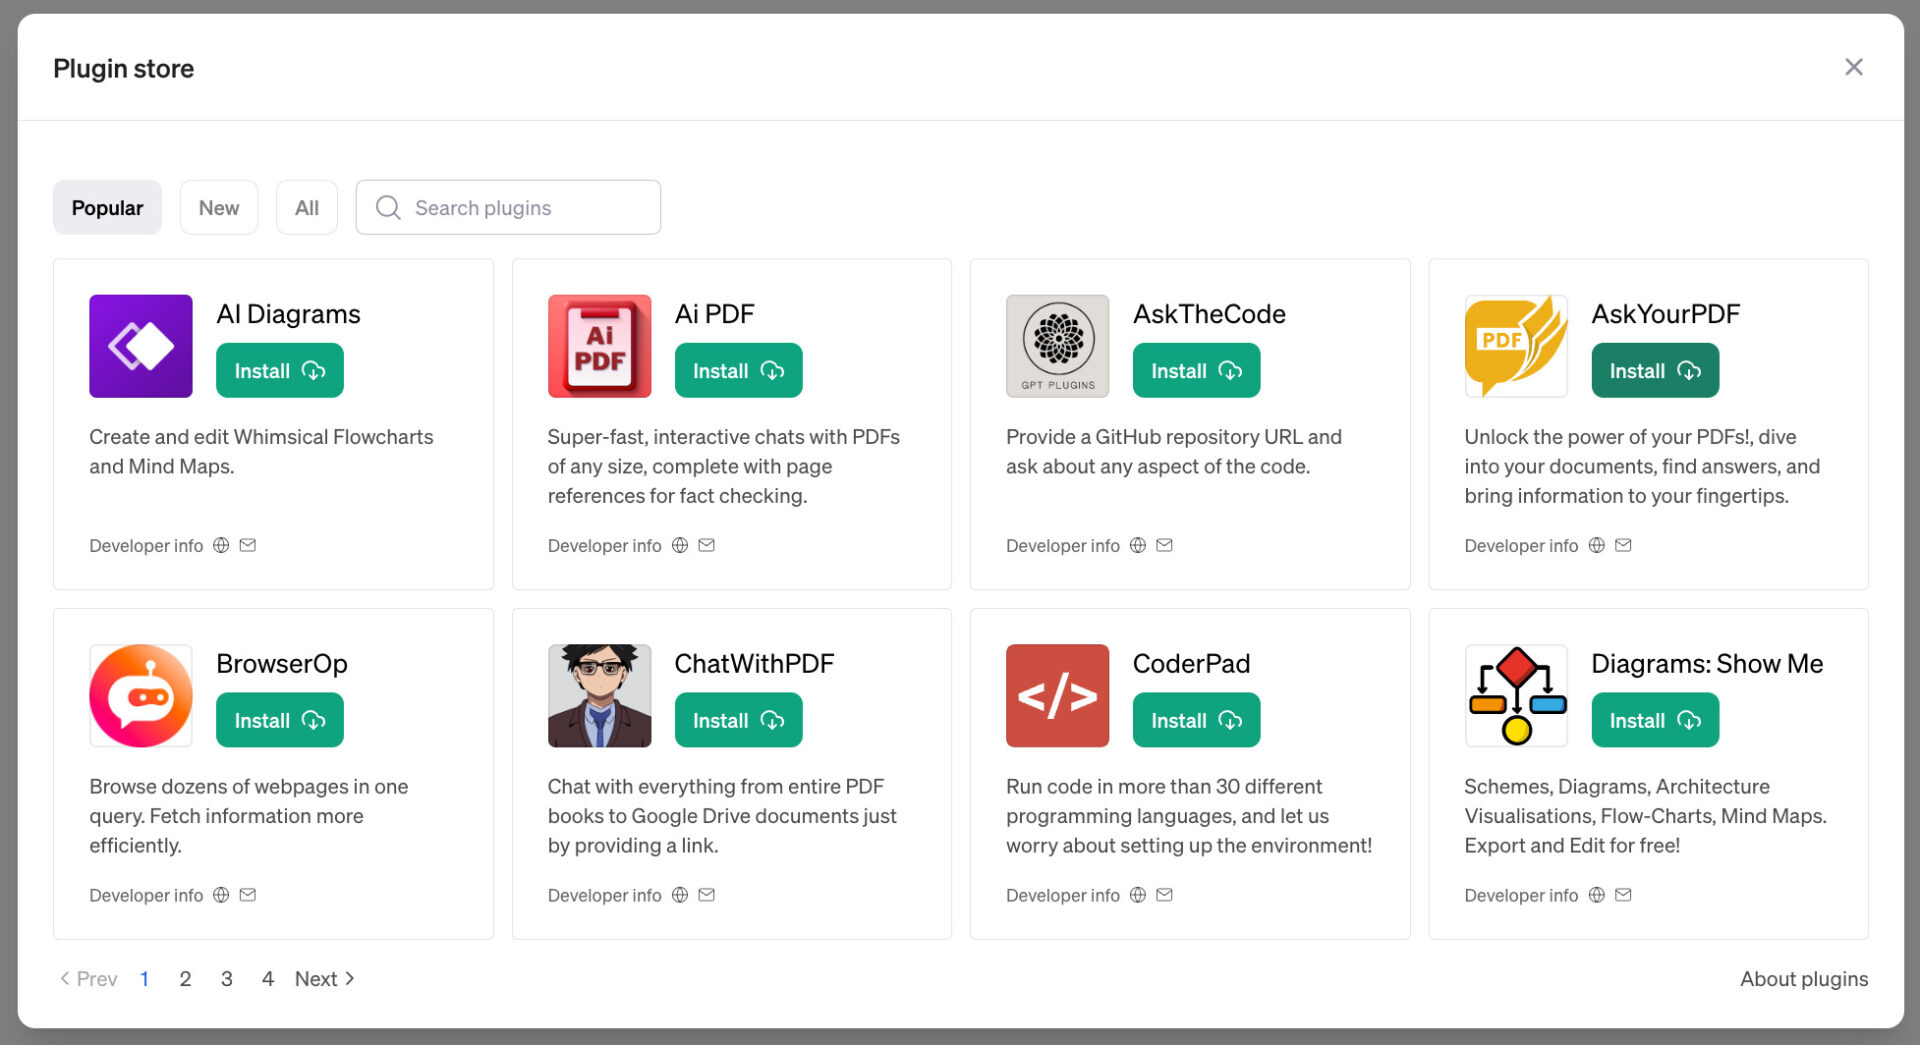Image resolution: width=1920 pixels, height=1045 pixels.
Task: Switch to the New plugins tab
Action: pyautogui.click(x=218, y=208)
